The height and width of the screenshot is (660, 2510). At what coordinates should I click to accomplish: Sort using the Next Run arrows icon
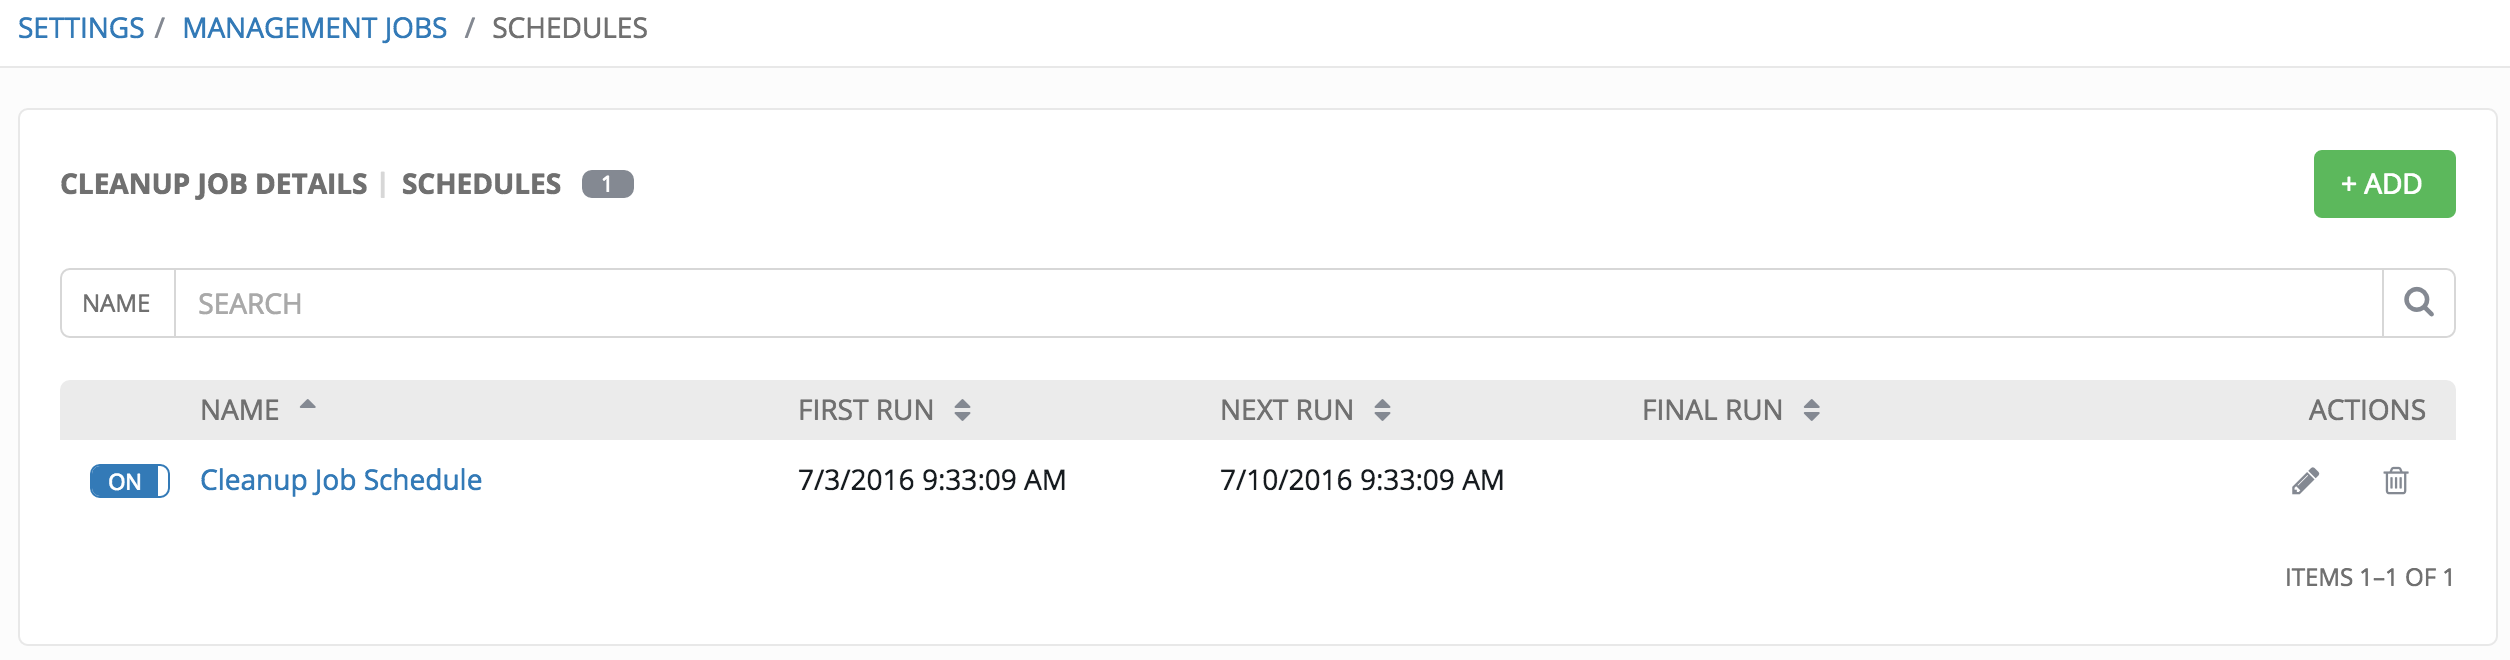point(1382,410)
